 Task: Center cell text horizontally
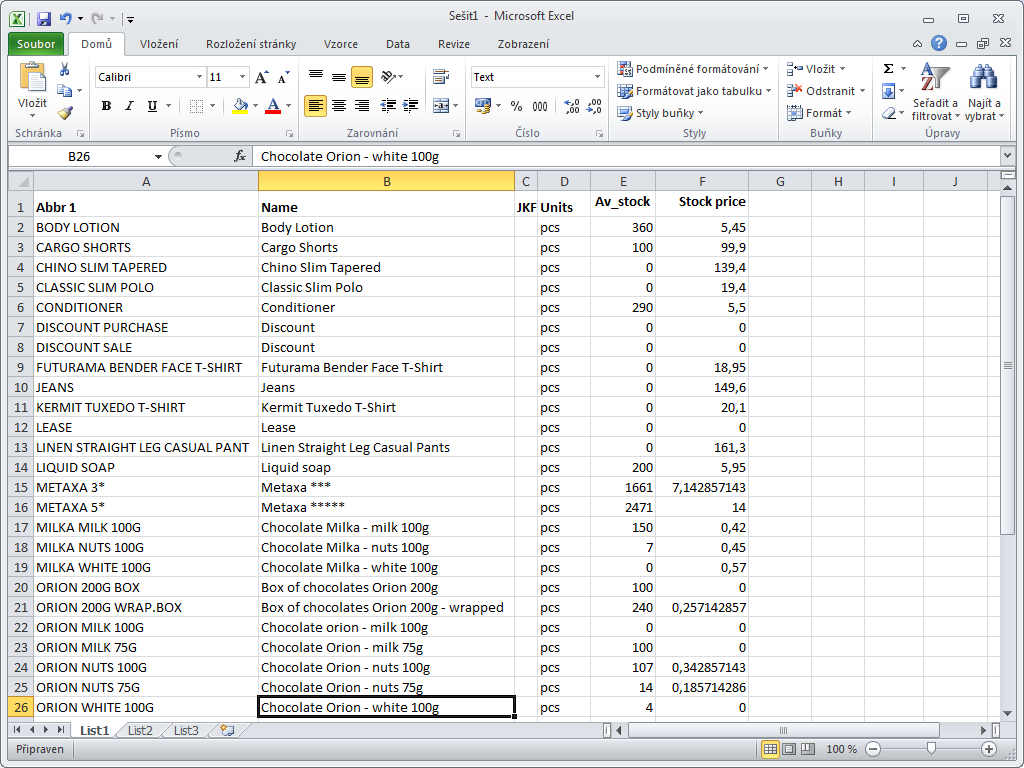[339, 106]
